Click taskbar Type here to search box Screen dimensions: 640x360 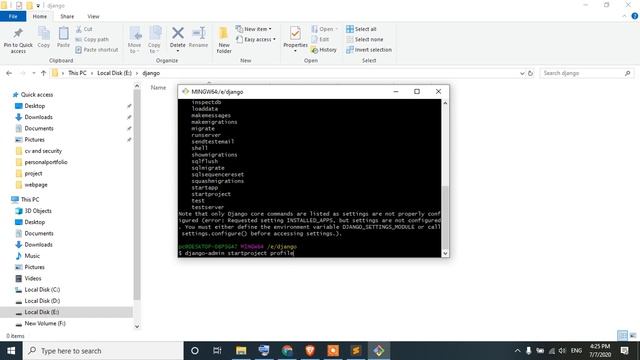(x=103, y=351)
